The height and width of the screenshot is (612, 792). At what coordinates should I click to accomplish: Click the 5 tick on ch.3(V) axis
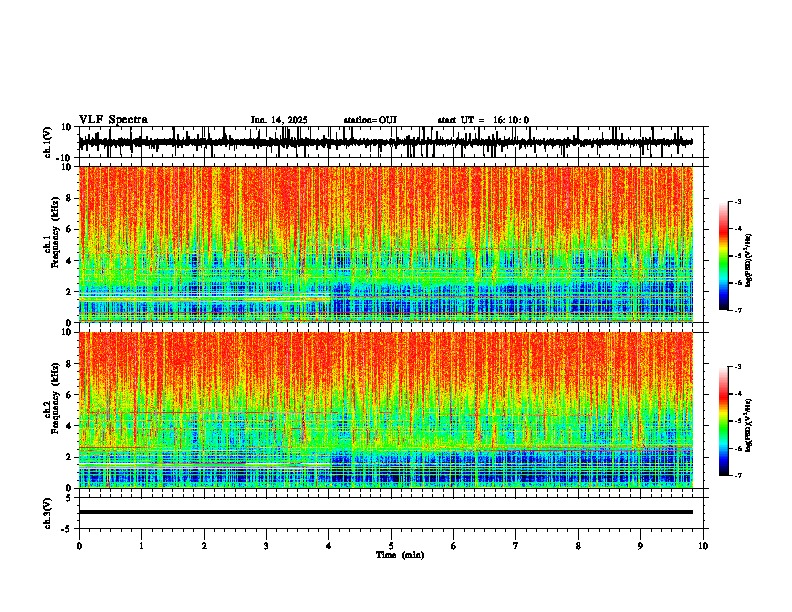tap(70, 498)
